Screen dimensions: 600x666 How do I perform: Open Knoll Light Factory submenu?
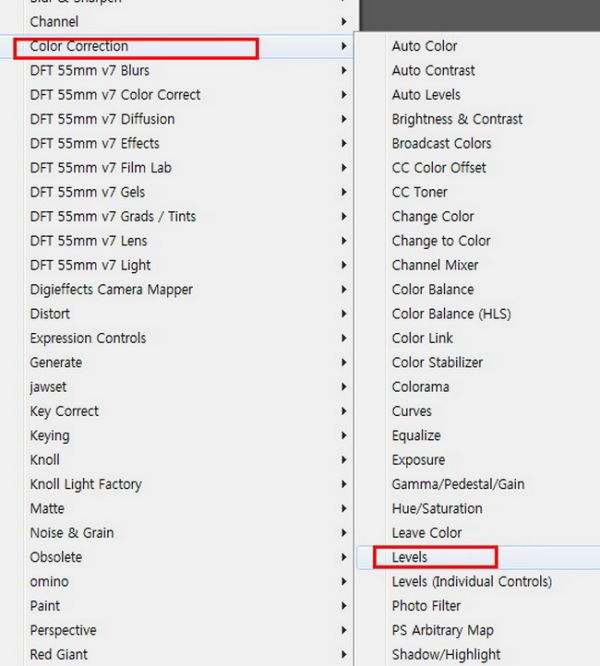(x=86, y=484)
